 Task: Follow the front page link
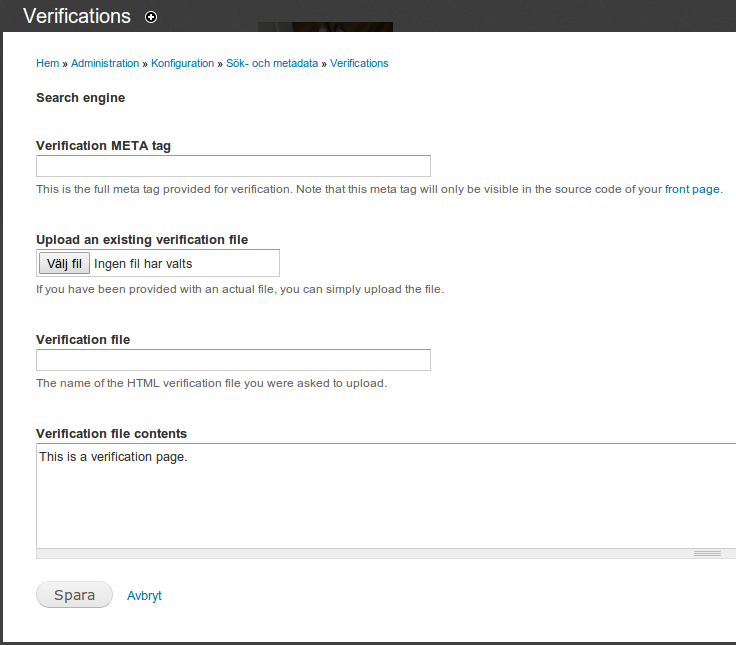(x=692, y=189)
